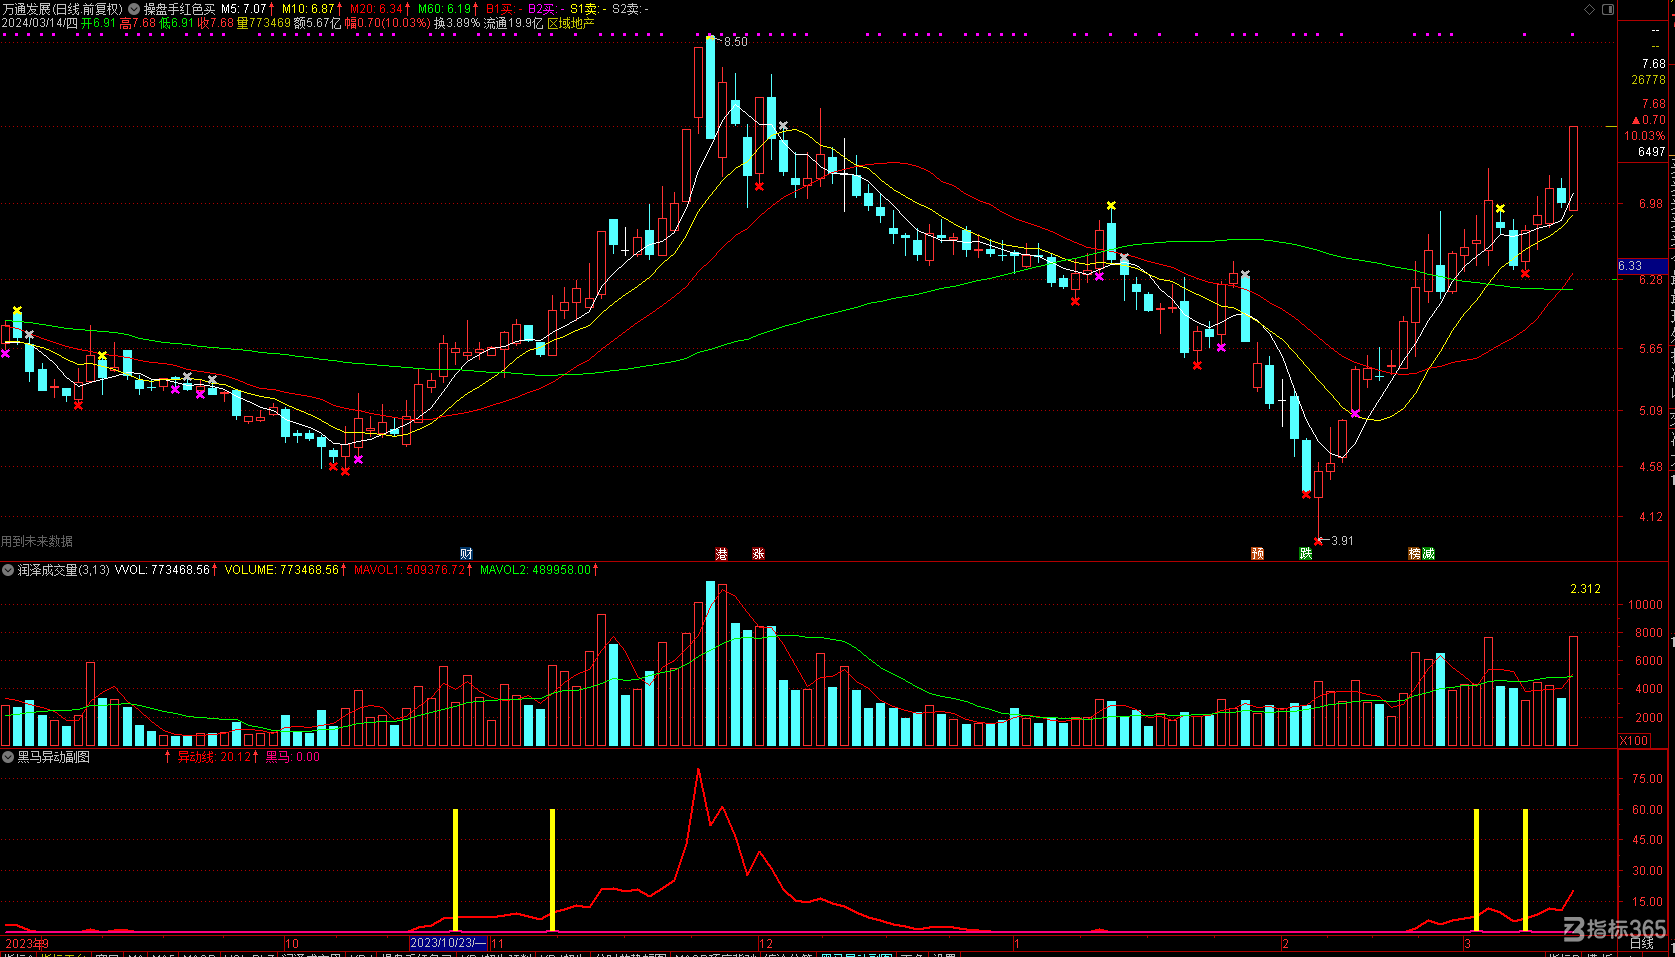Click the B2买 signal label

(545, 9)
